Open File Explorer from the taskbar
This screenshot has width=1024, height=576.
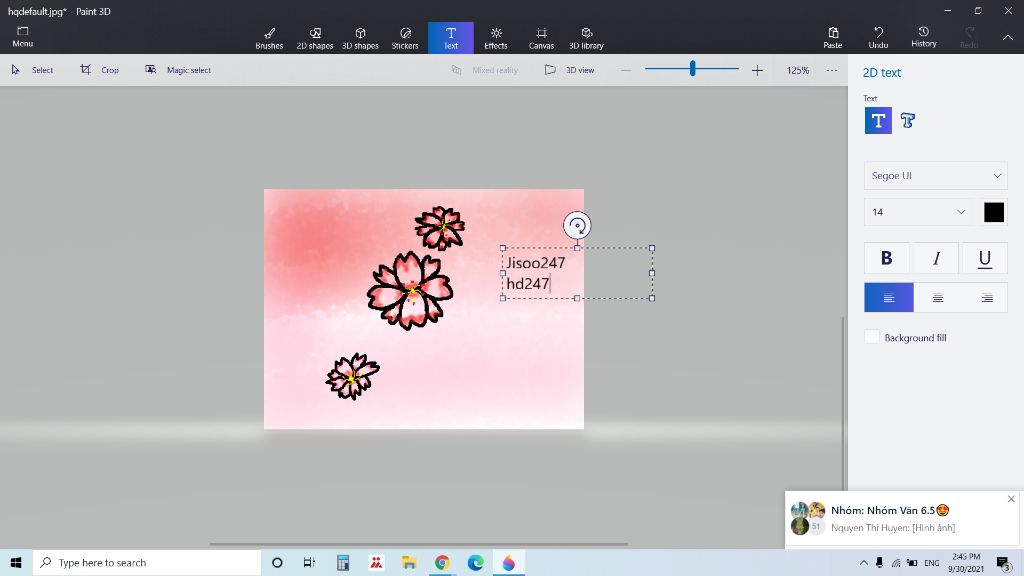coord(409,562)
